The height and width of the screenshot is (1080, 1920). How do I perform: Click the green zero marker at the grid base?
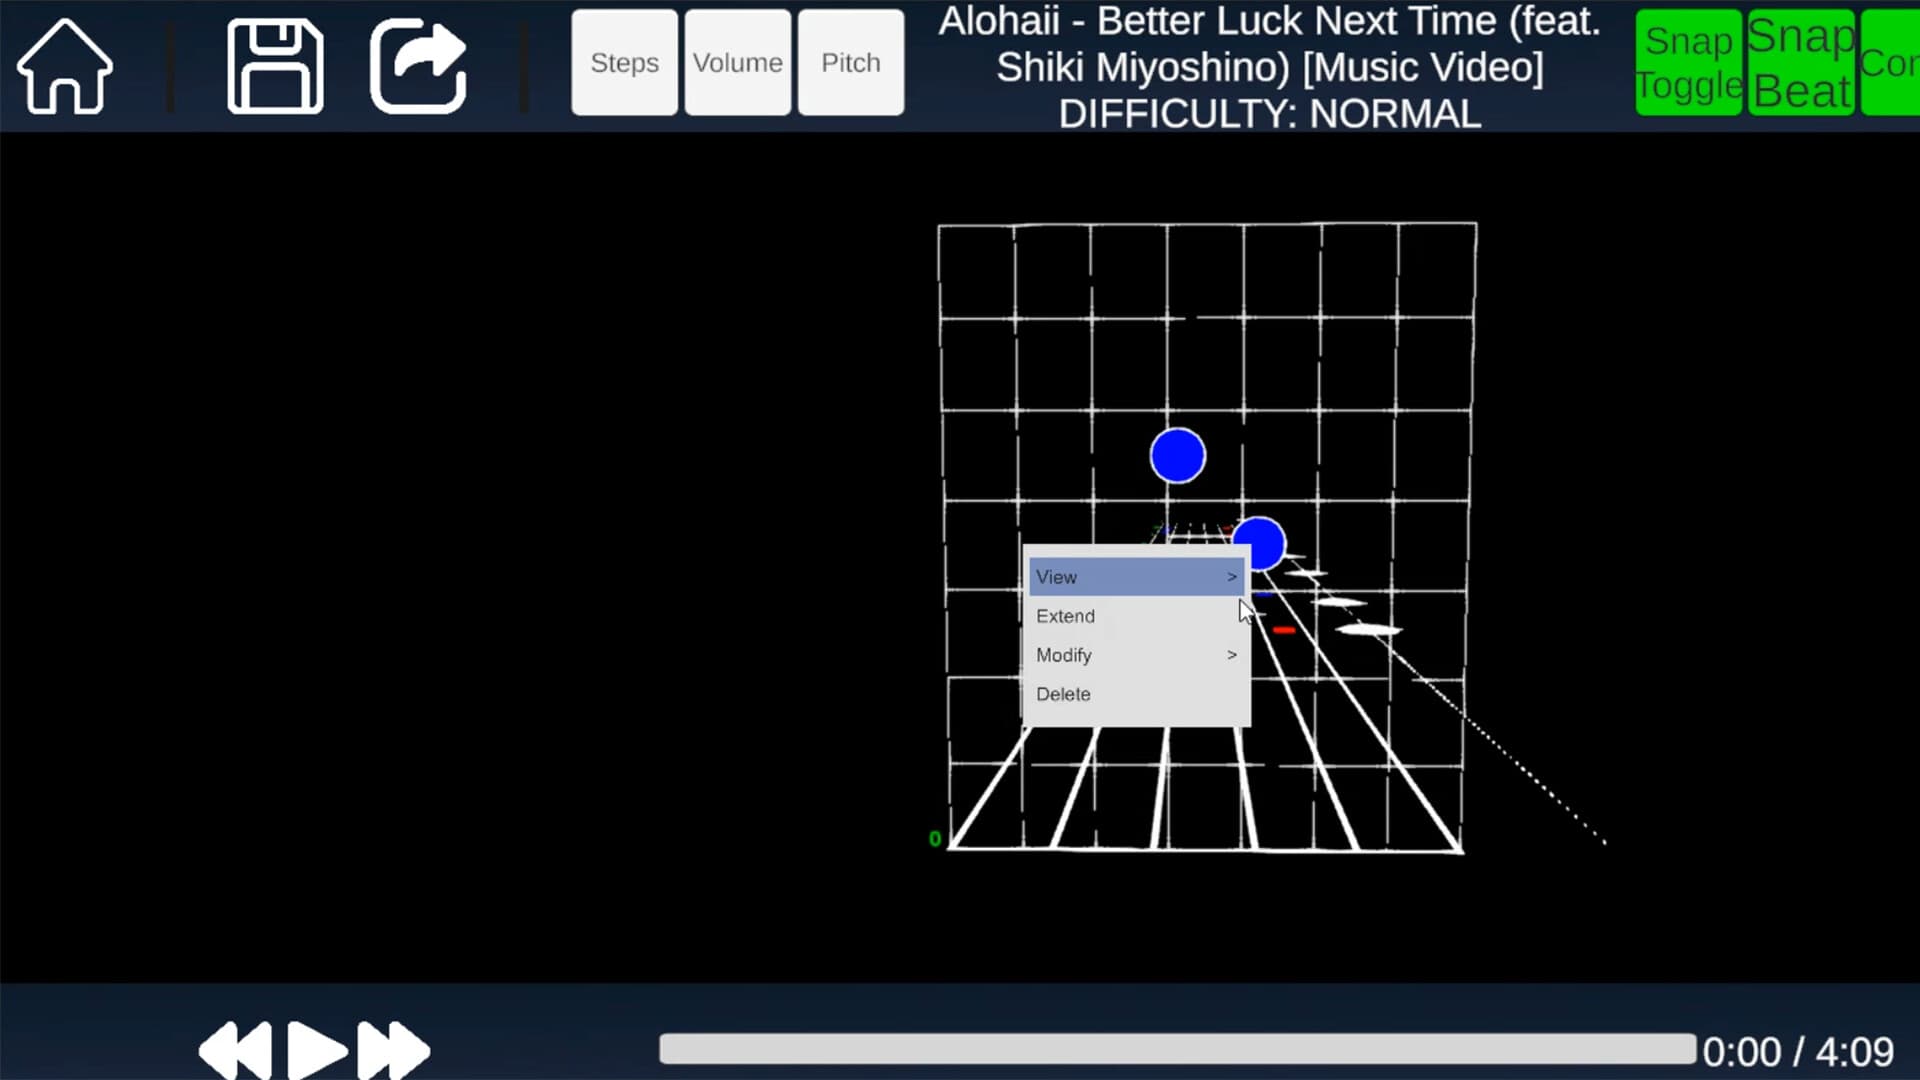pos(936,841)
